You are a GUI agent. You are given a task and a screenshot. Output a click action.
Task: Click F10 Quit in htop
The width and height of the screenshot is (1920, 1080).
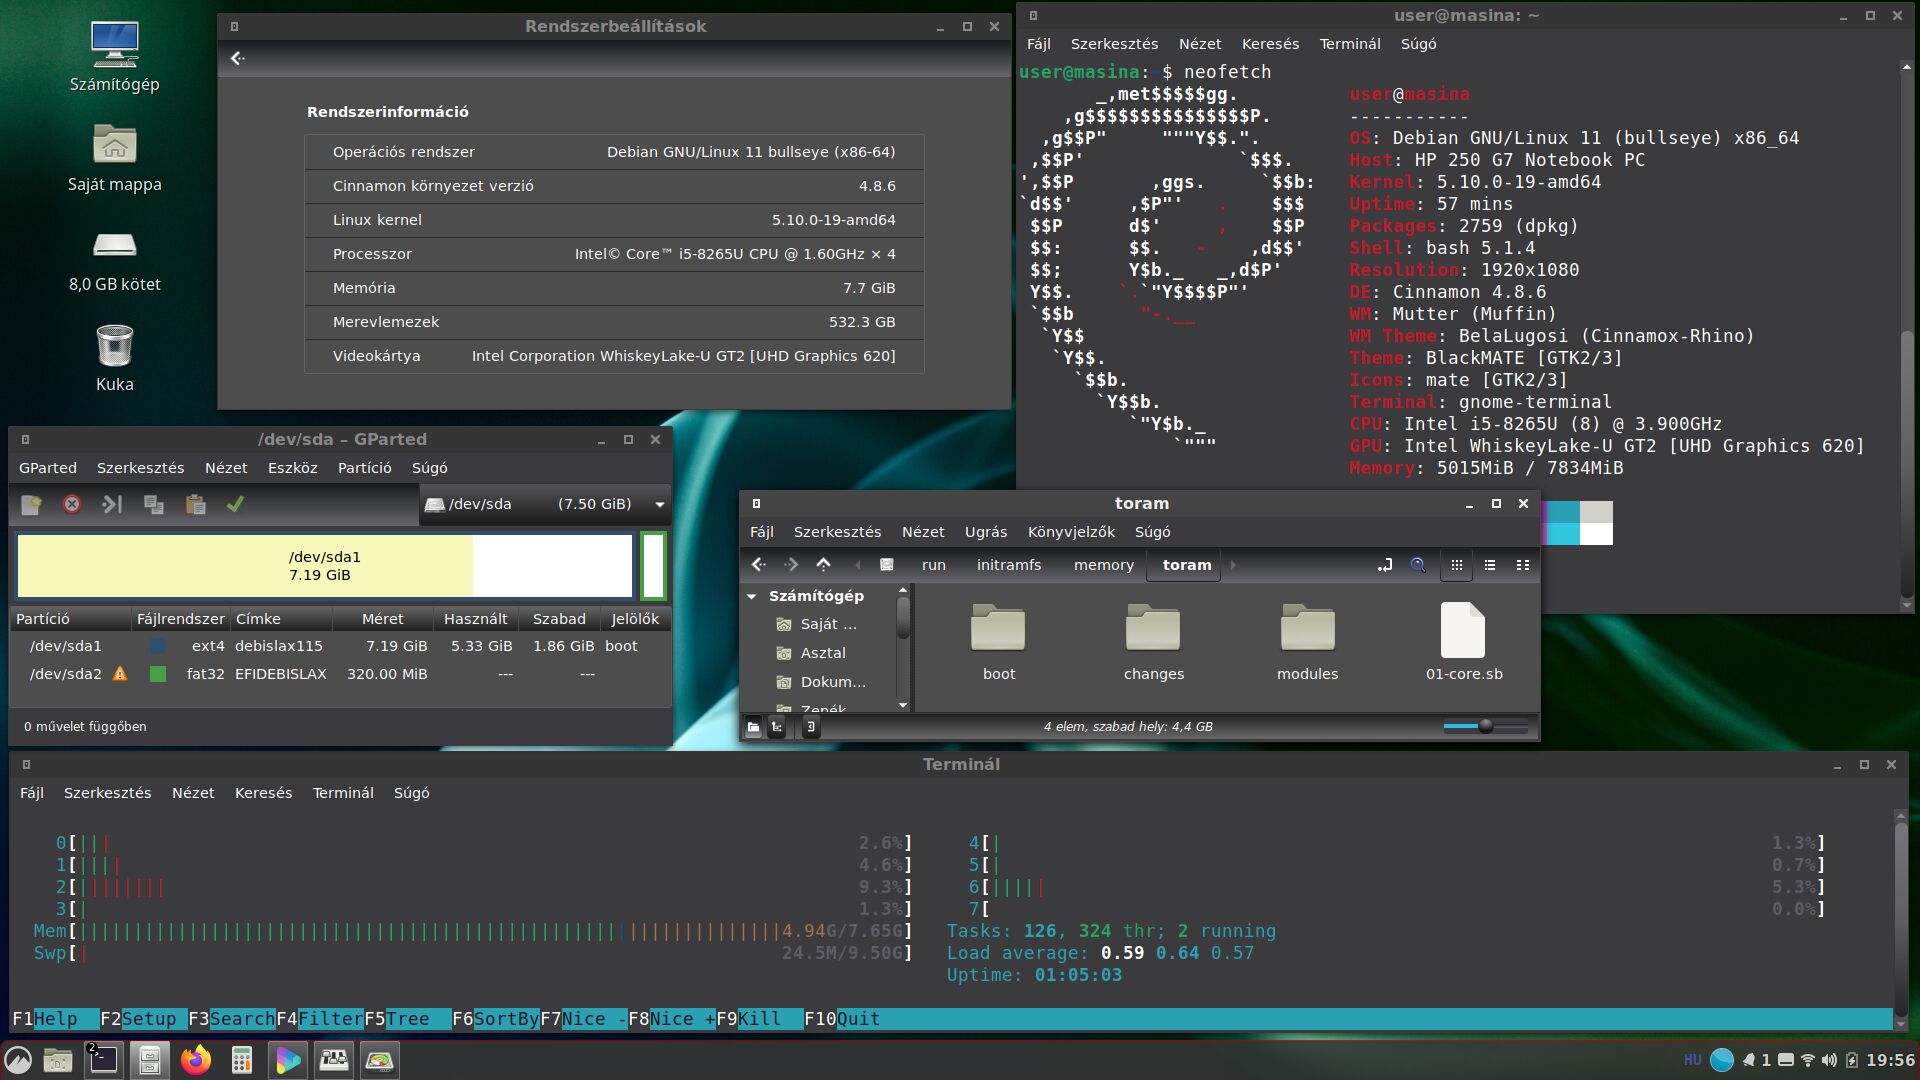(x=842, y=1019)
